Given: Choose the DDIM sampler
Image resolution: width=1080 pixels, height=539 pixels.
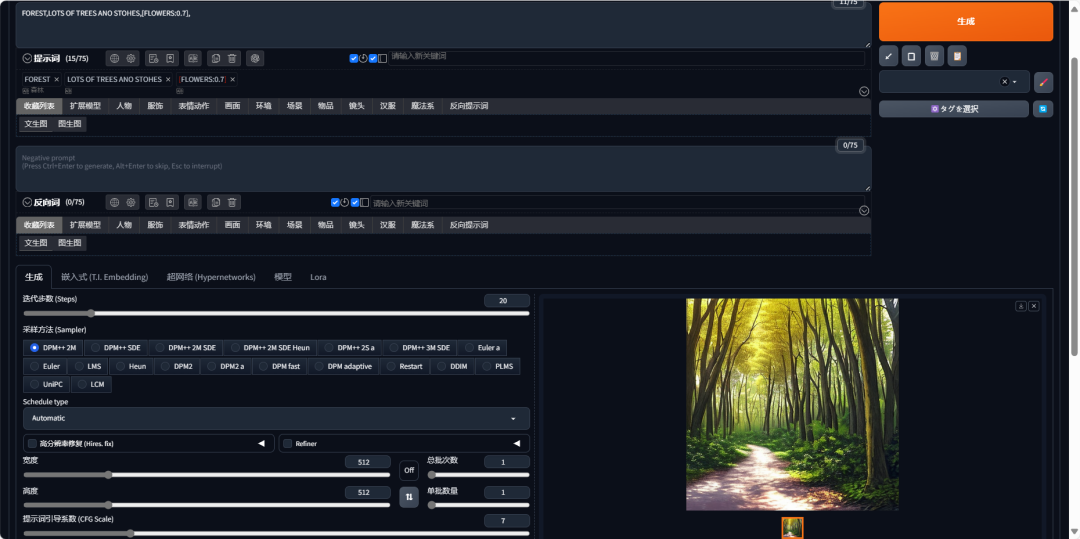Looking at the screenshot, I should point(453,366).
